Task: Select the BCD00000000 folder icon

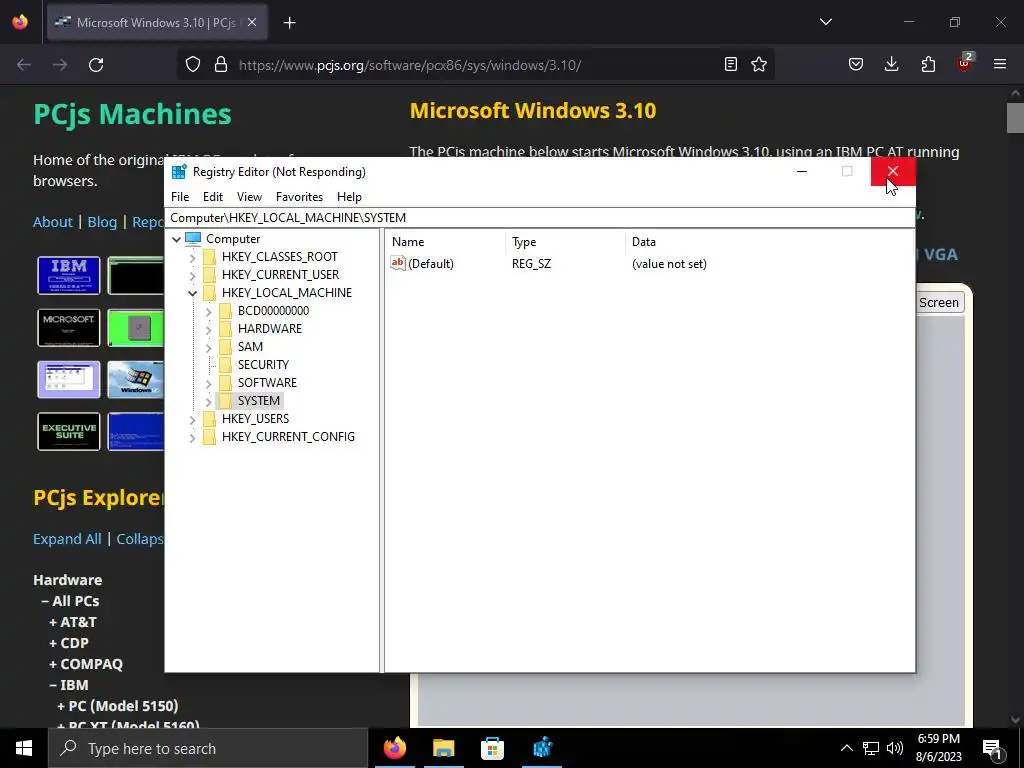Action: [x=225, y=310]
